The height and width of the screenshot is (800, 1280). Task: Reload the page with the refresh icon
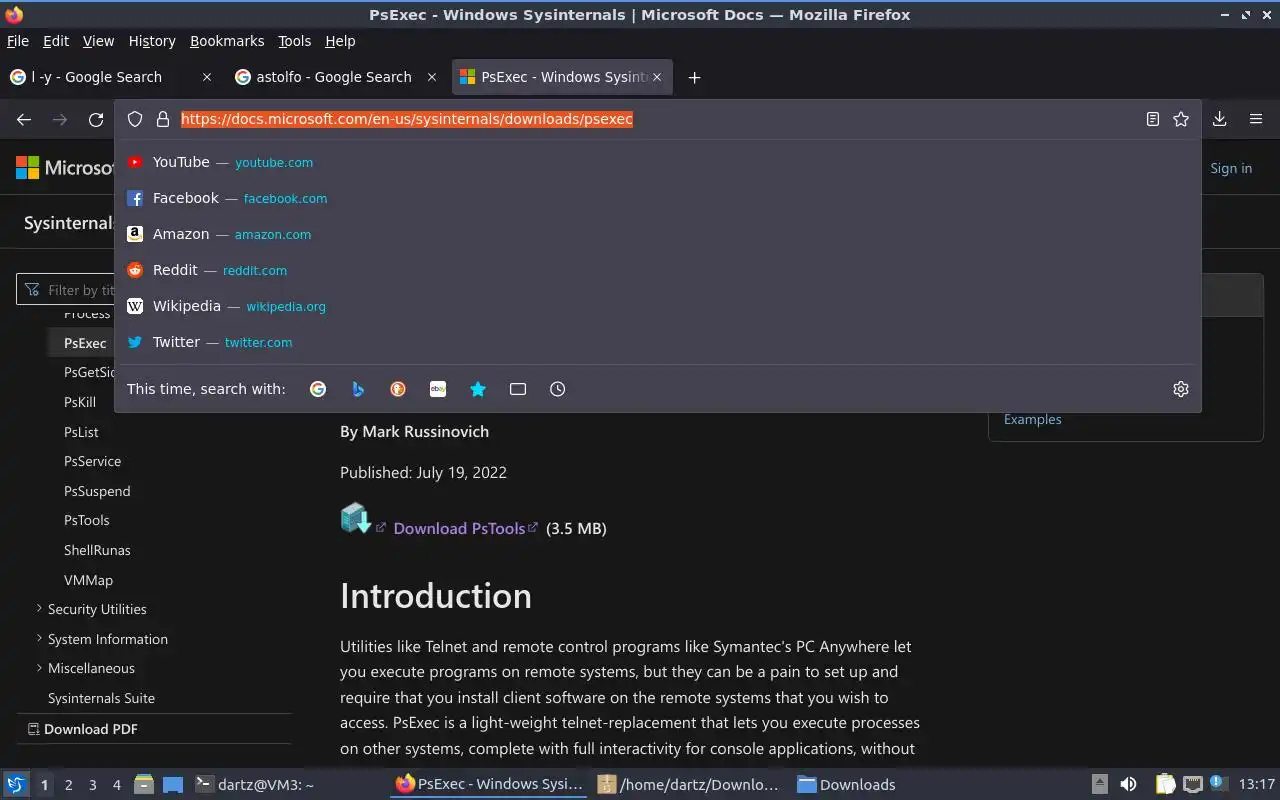[x=96, y=119]
